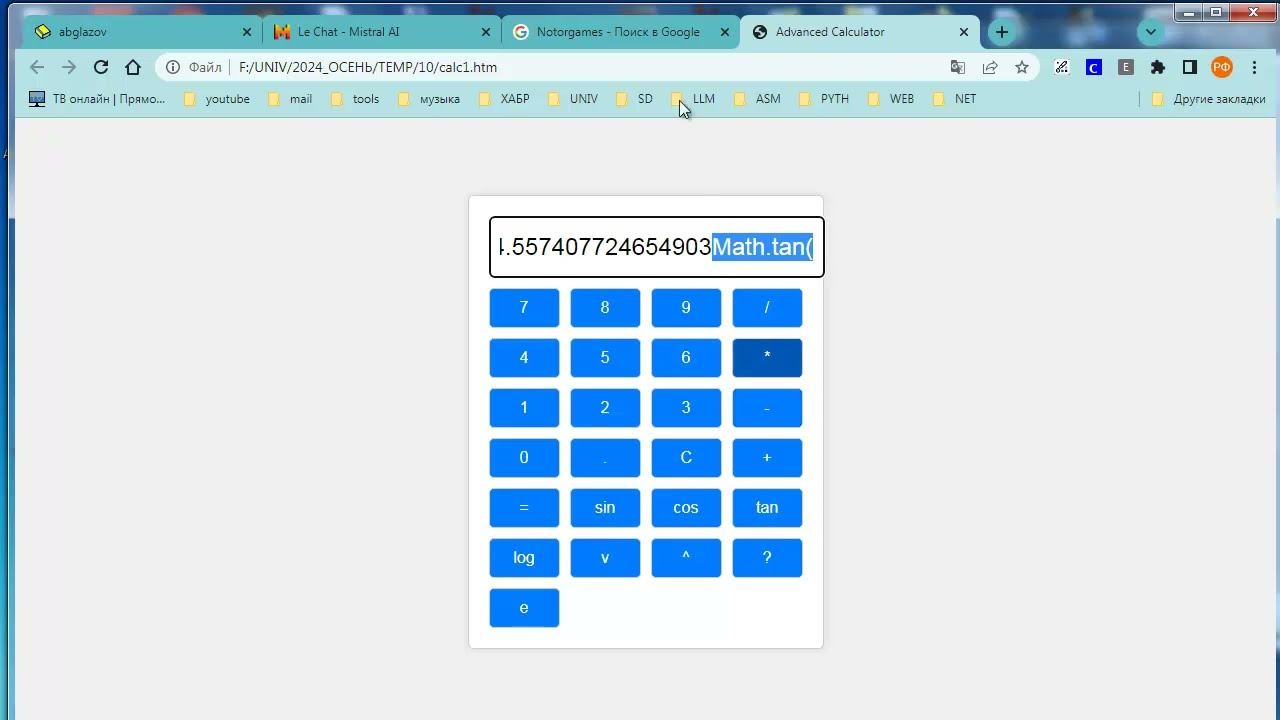The height and width of the screenshot is (720, 1280).
Task: Click the calculator display field
Action: 656,247
